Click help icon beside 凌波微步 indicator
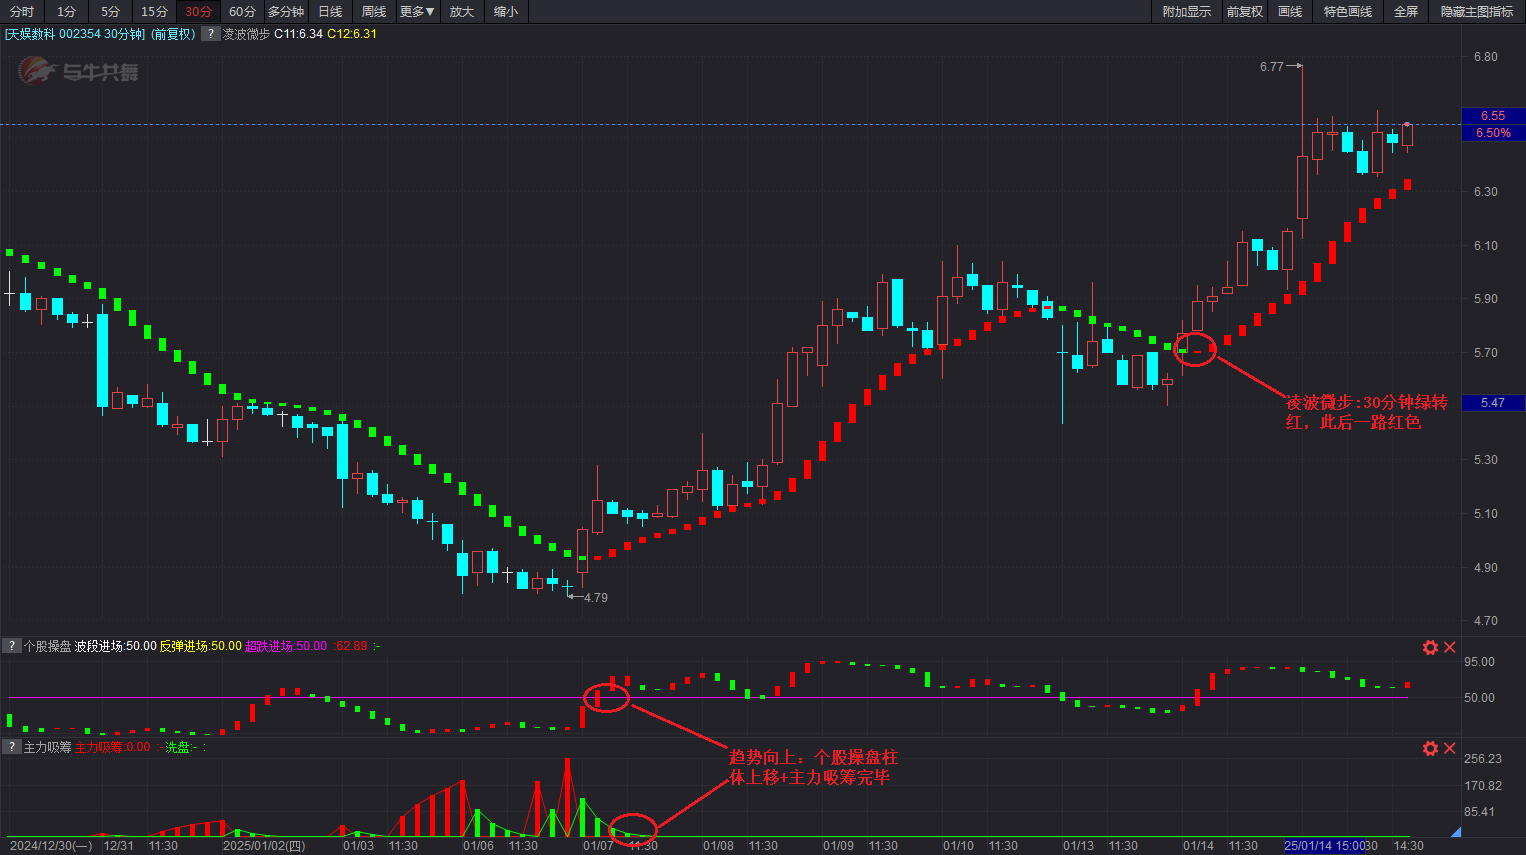 coord(210,34)
